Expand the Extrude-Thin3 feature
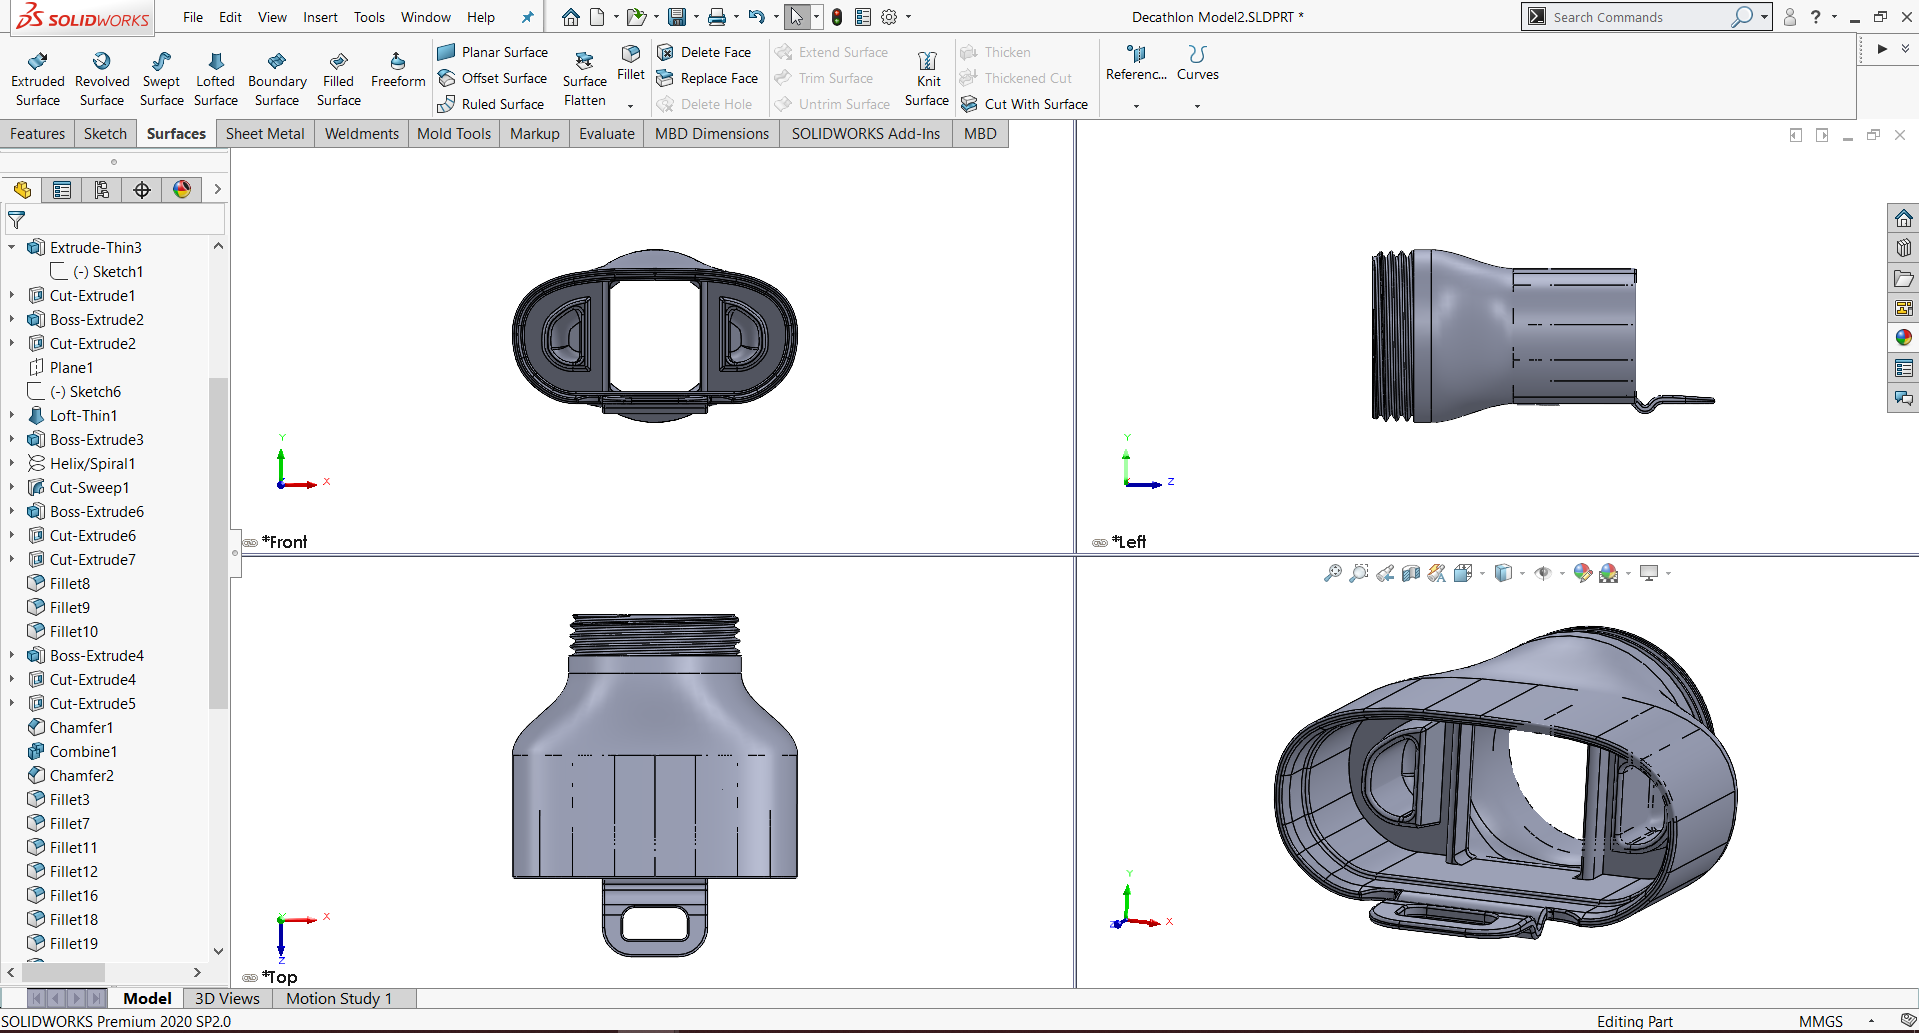The image size is (1919, 1033). (x=12, y=247)
